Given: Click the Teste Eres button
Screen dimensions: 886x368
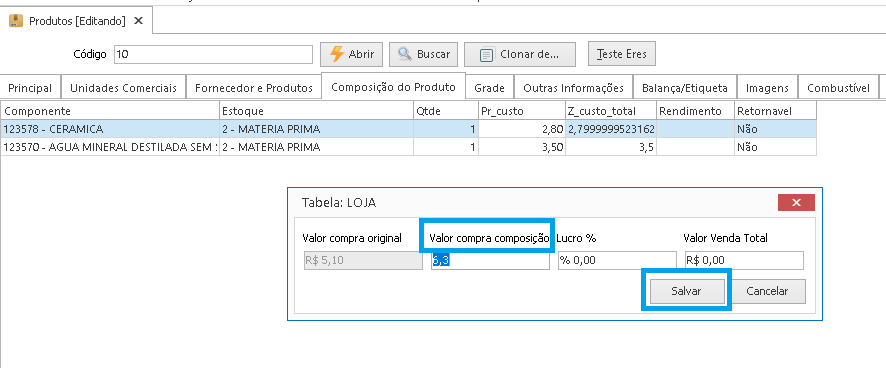Looking at the screenshot, I should [622, 54].
